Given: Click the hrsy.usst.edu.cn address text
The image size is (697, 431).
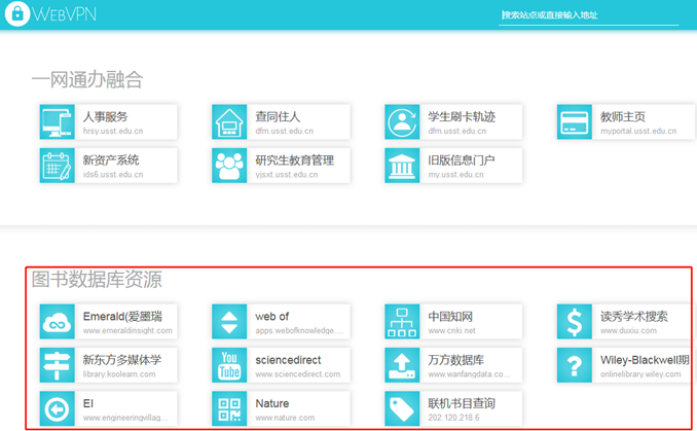Looking at the screenshot, I should (x=113, y=131).
